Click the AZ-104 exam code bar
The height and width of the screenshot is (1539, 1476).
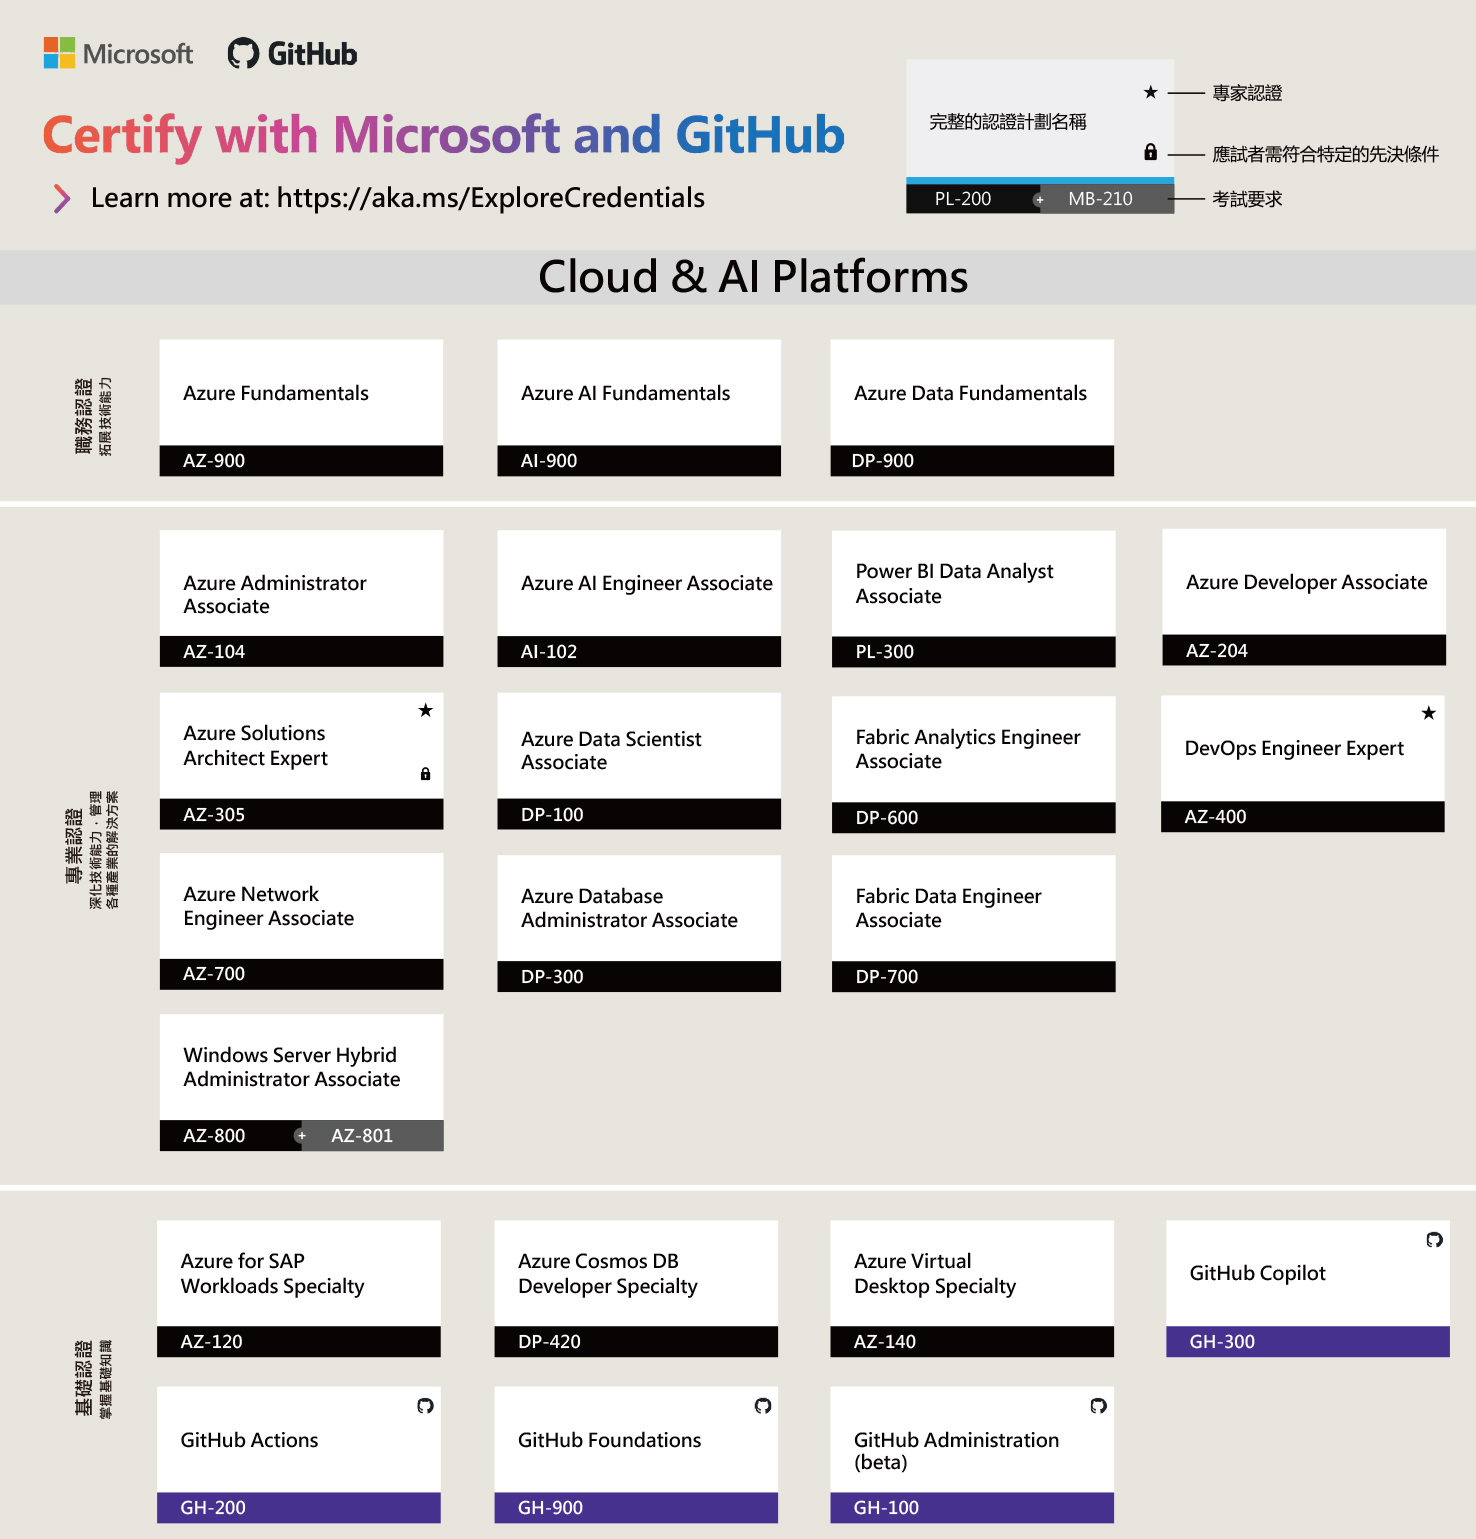300,652
